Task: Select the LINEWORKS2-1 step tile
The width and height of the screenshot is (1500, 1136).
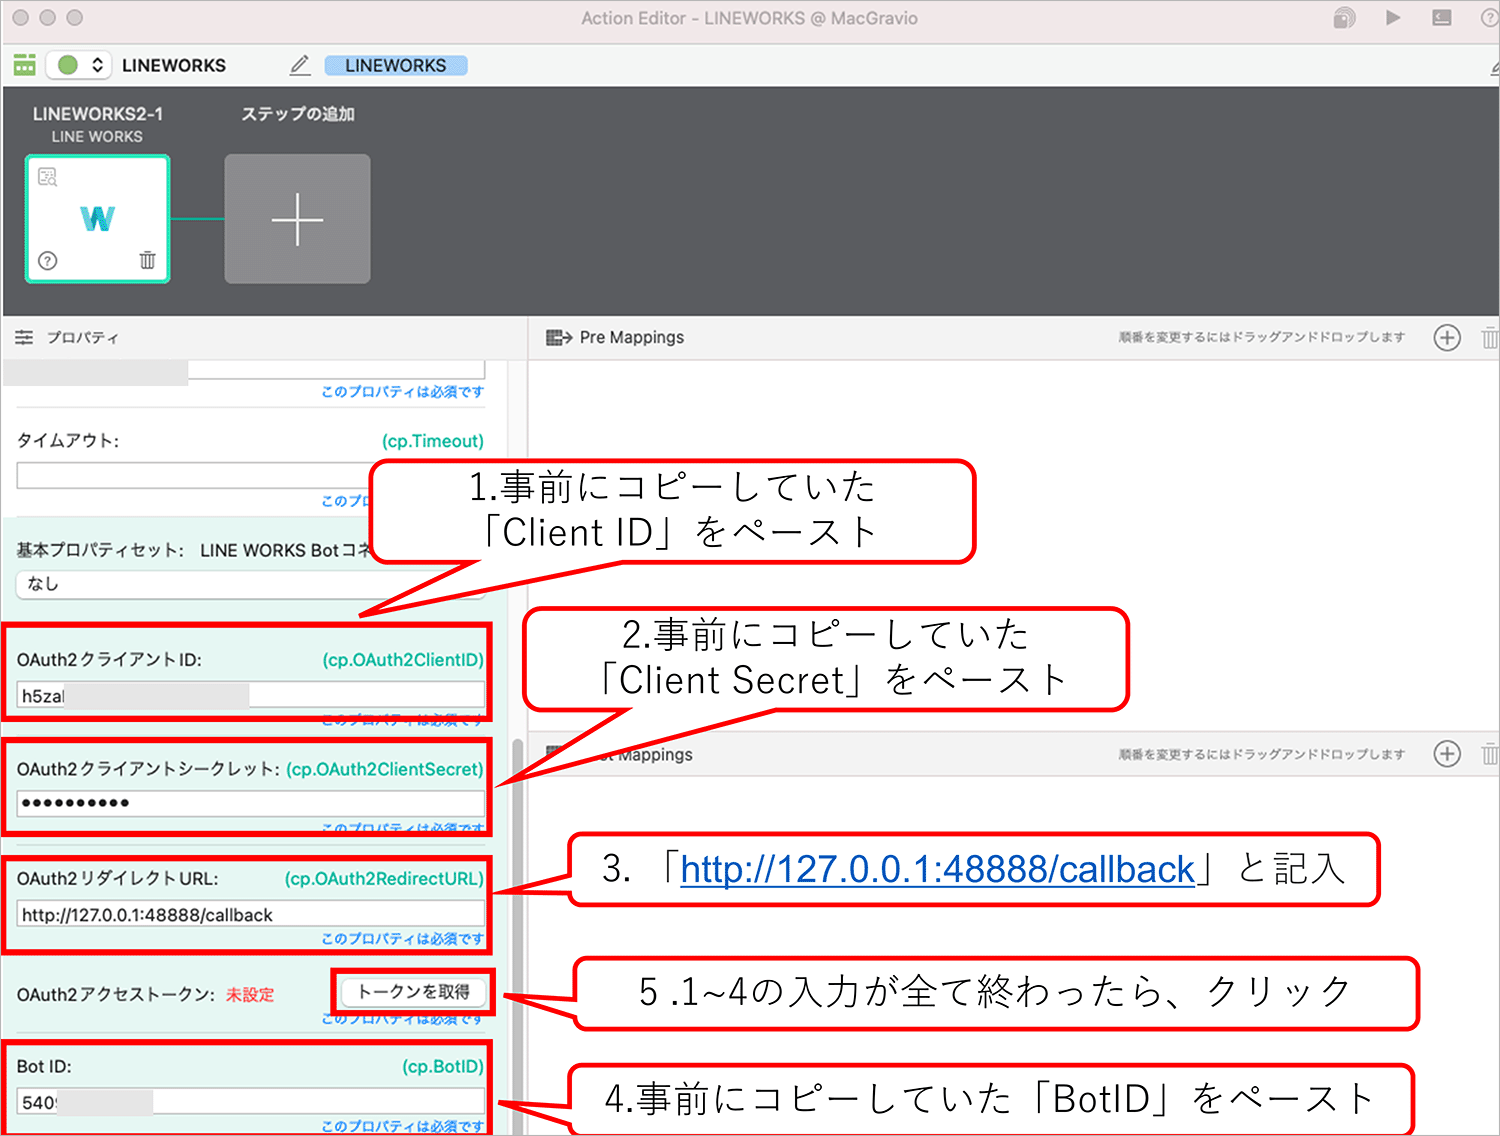Action: tap(97, 219)
